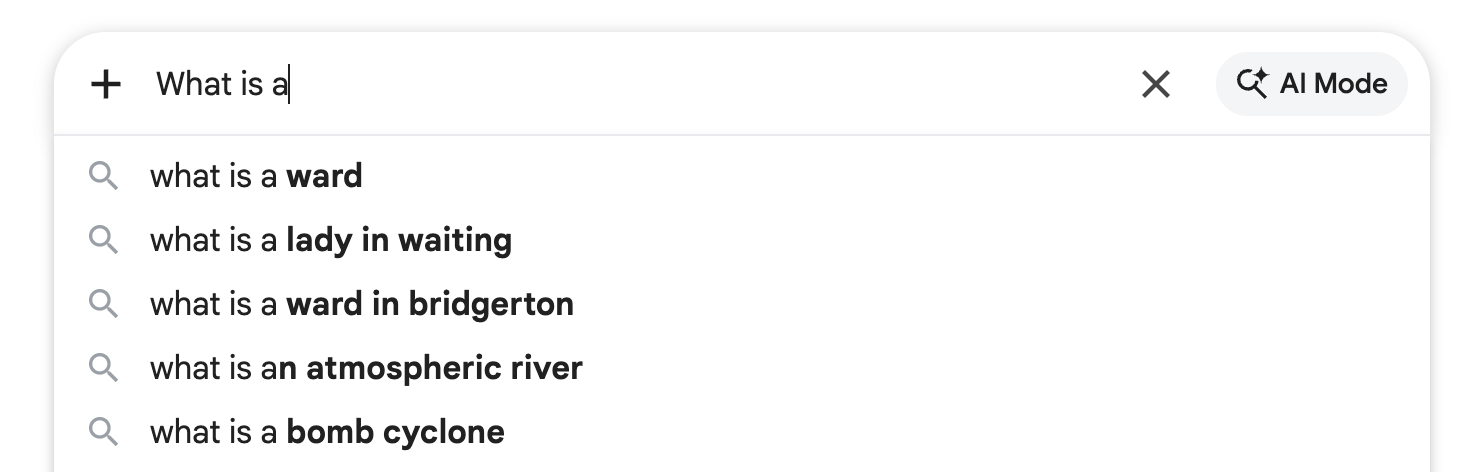Click the plus icon in search box

tap(105, 84)
